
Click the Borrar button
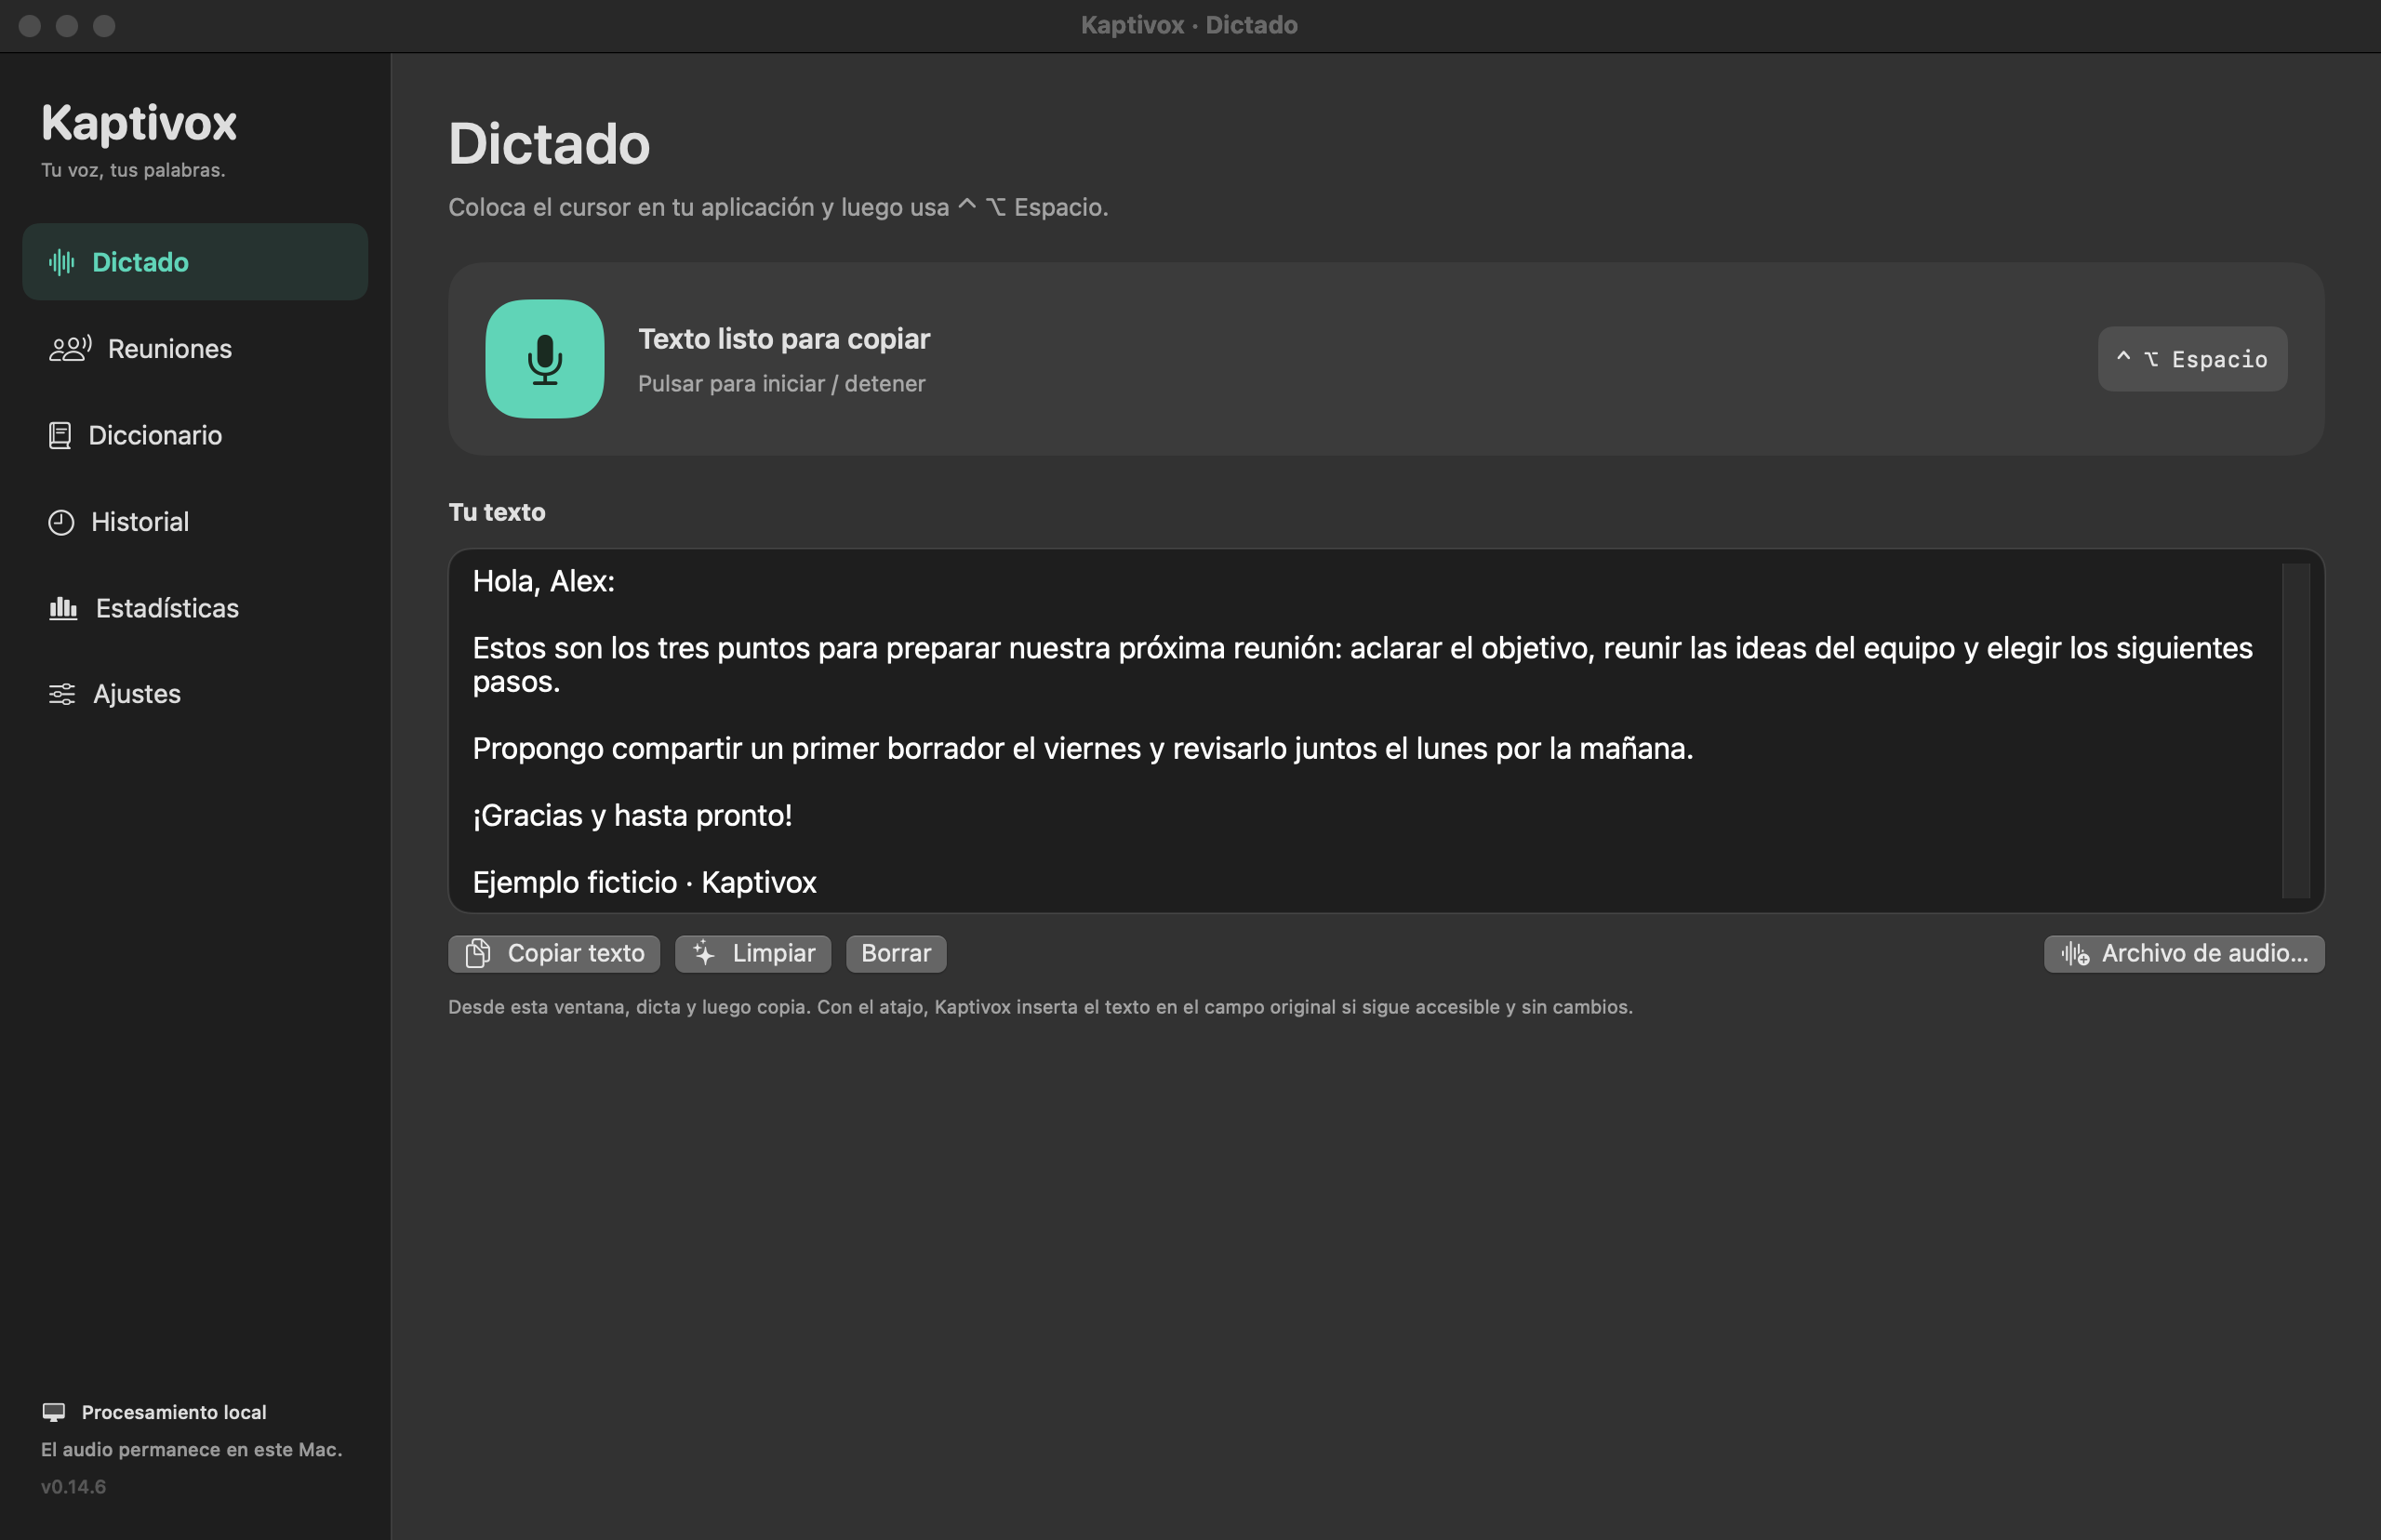click(896, 953)
